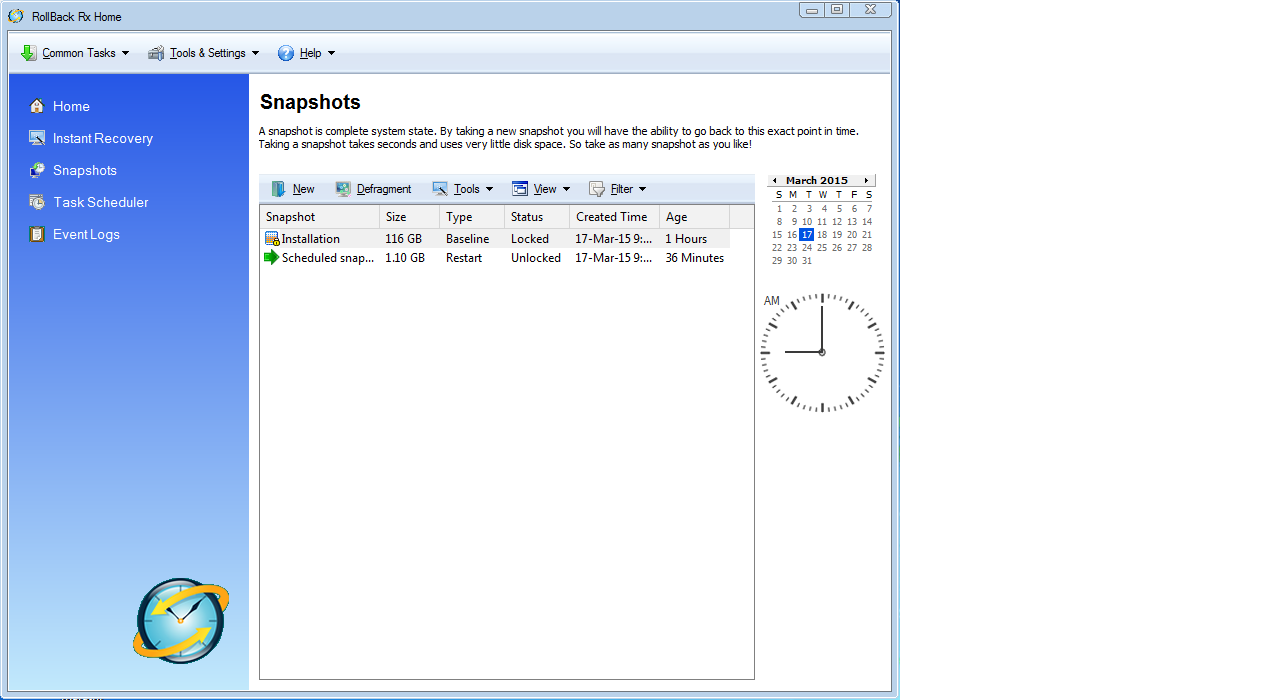Click the 1.10 GB size cell

point(405,258)
